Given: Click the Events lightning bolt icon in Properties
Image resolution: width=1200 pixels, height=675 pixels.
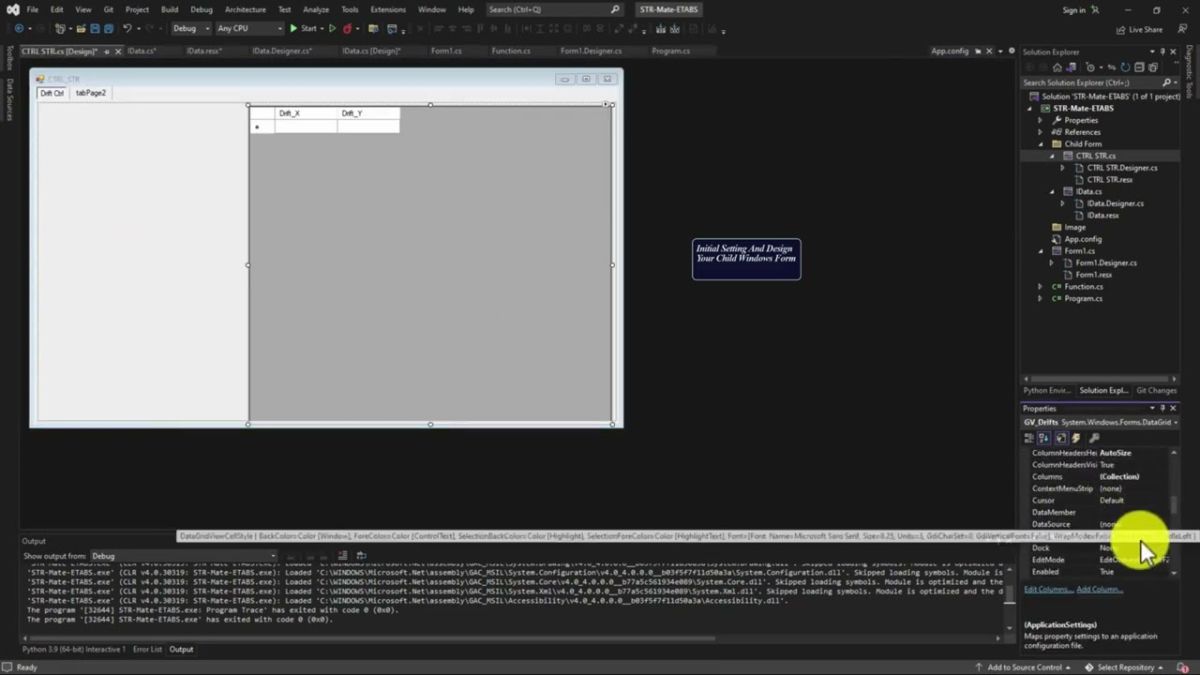Looking at the screenshot, I should click(x=1076, y=438).
